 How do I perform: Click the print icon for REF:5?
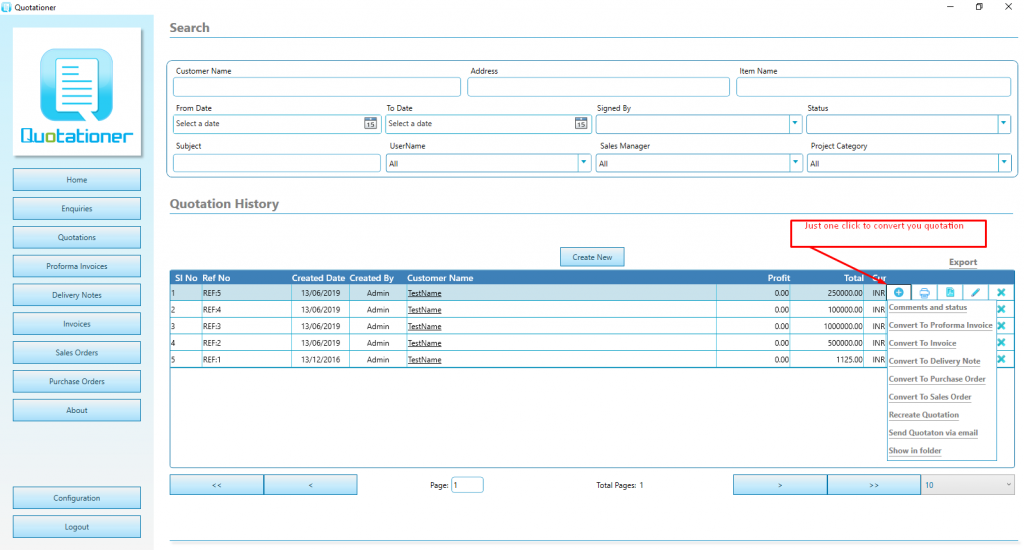tap(924, 293)
